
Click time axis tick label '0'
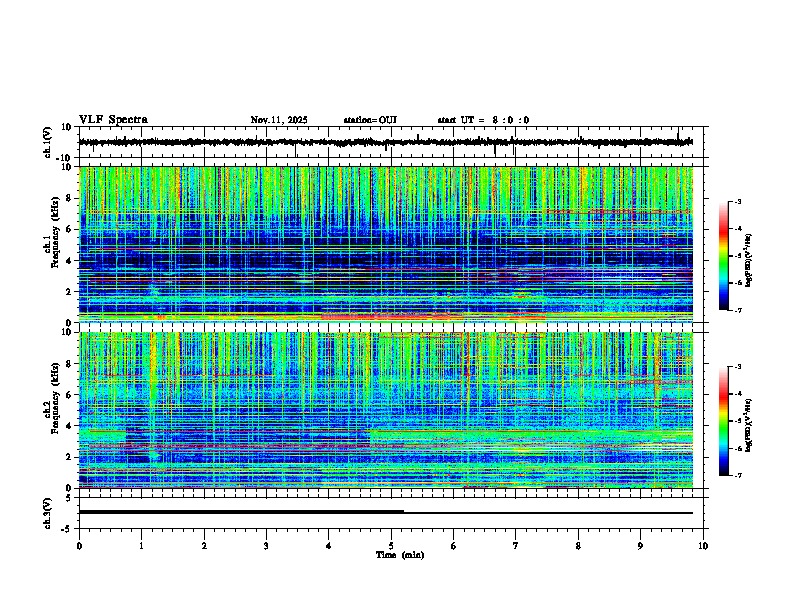79,546
